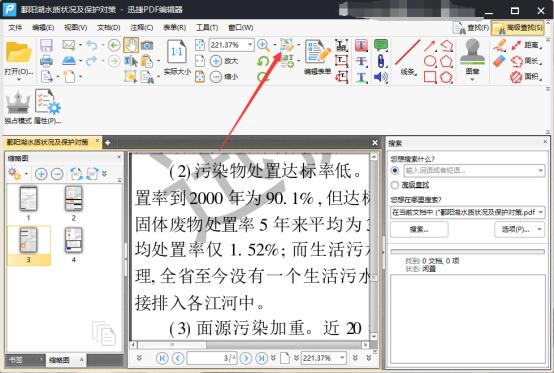Click the 搜索 search button
The width and height of the screenshot is (554, 373).
pos(419,230)
